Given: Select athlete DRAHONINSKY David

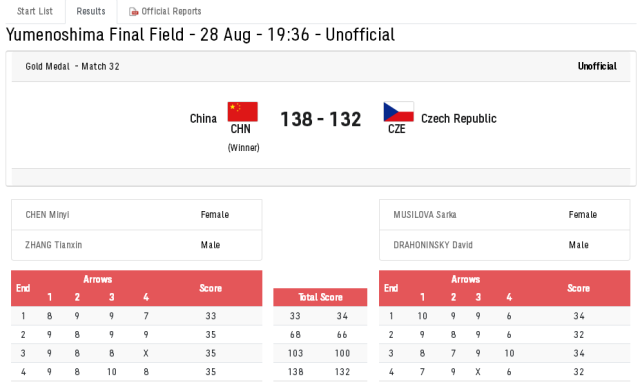Looking at the screenshot, I should (x=433, y=245).
